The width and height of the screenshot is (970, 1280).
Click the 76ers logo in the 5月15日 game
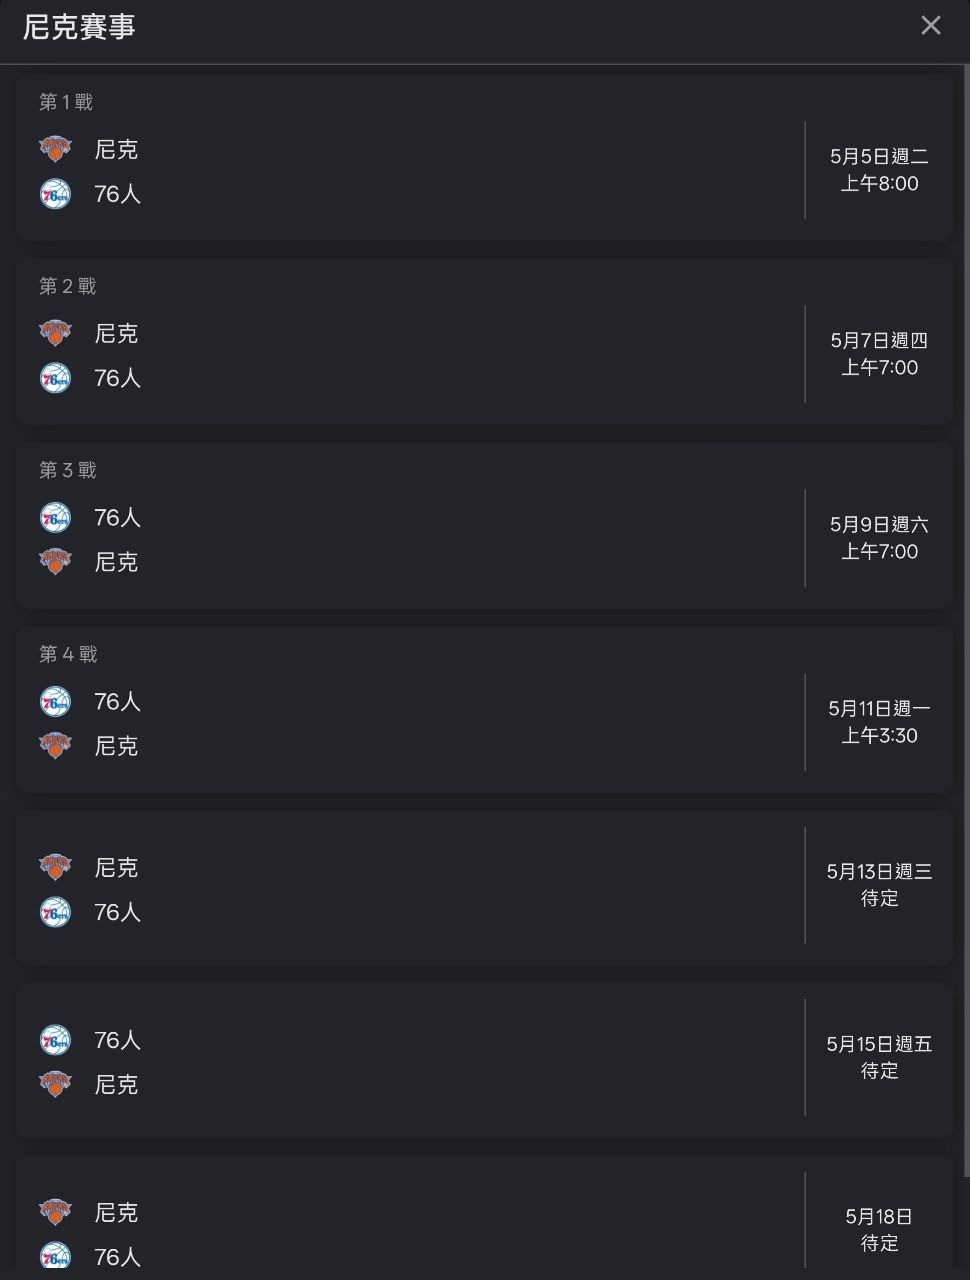click(x=55, y=1040)
